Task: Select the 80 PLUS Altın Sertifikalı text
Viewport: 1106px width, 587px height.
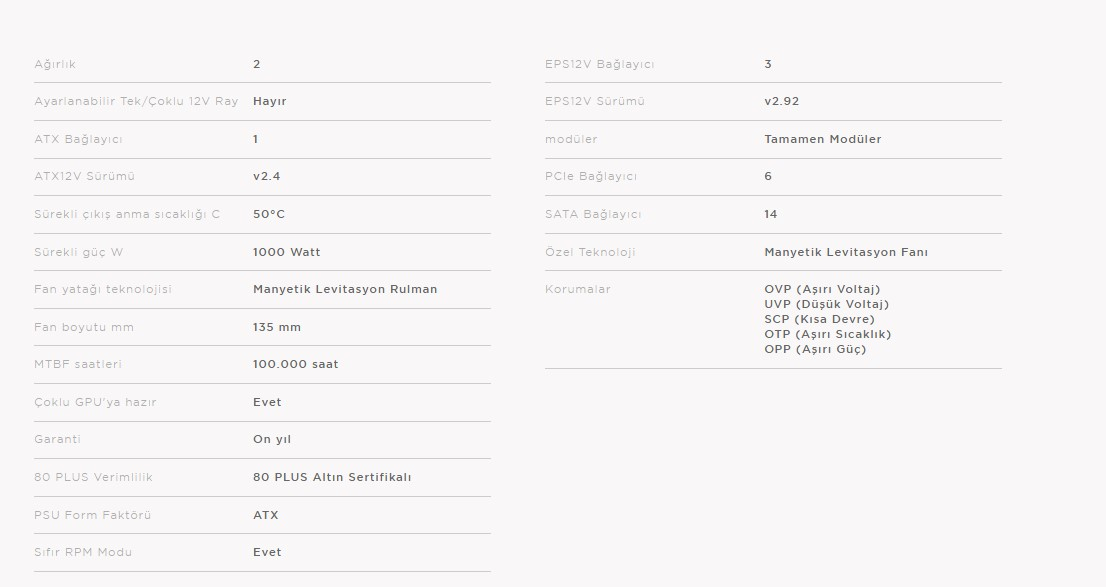Action: [x=332, y=477]
